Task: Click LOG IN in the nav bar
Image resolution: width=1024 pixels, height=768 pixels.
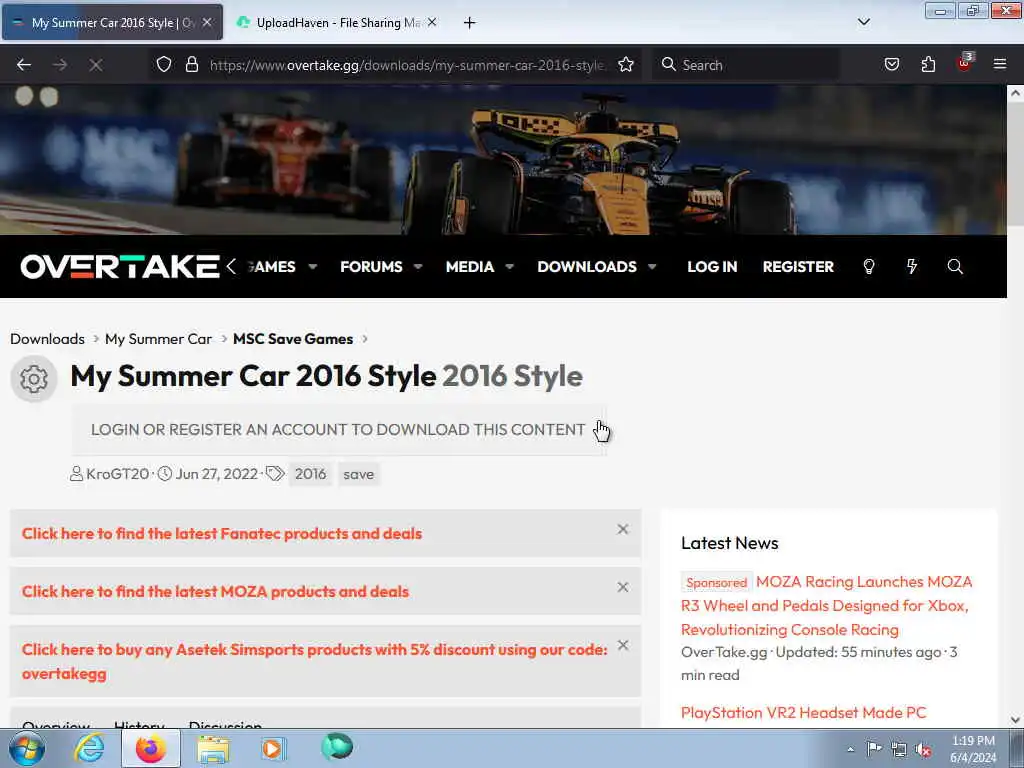Action: 712,266
